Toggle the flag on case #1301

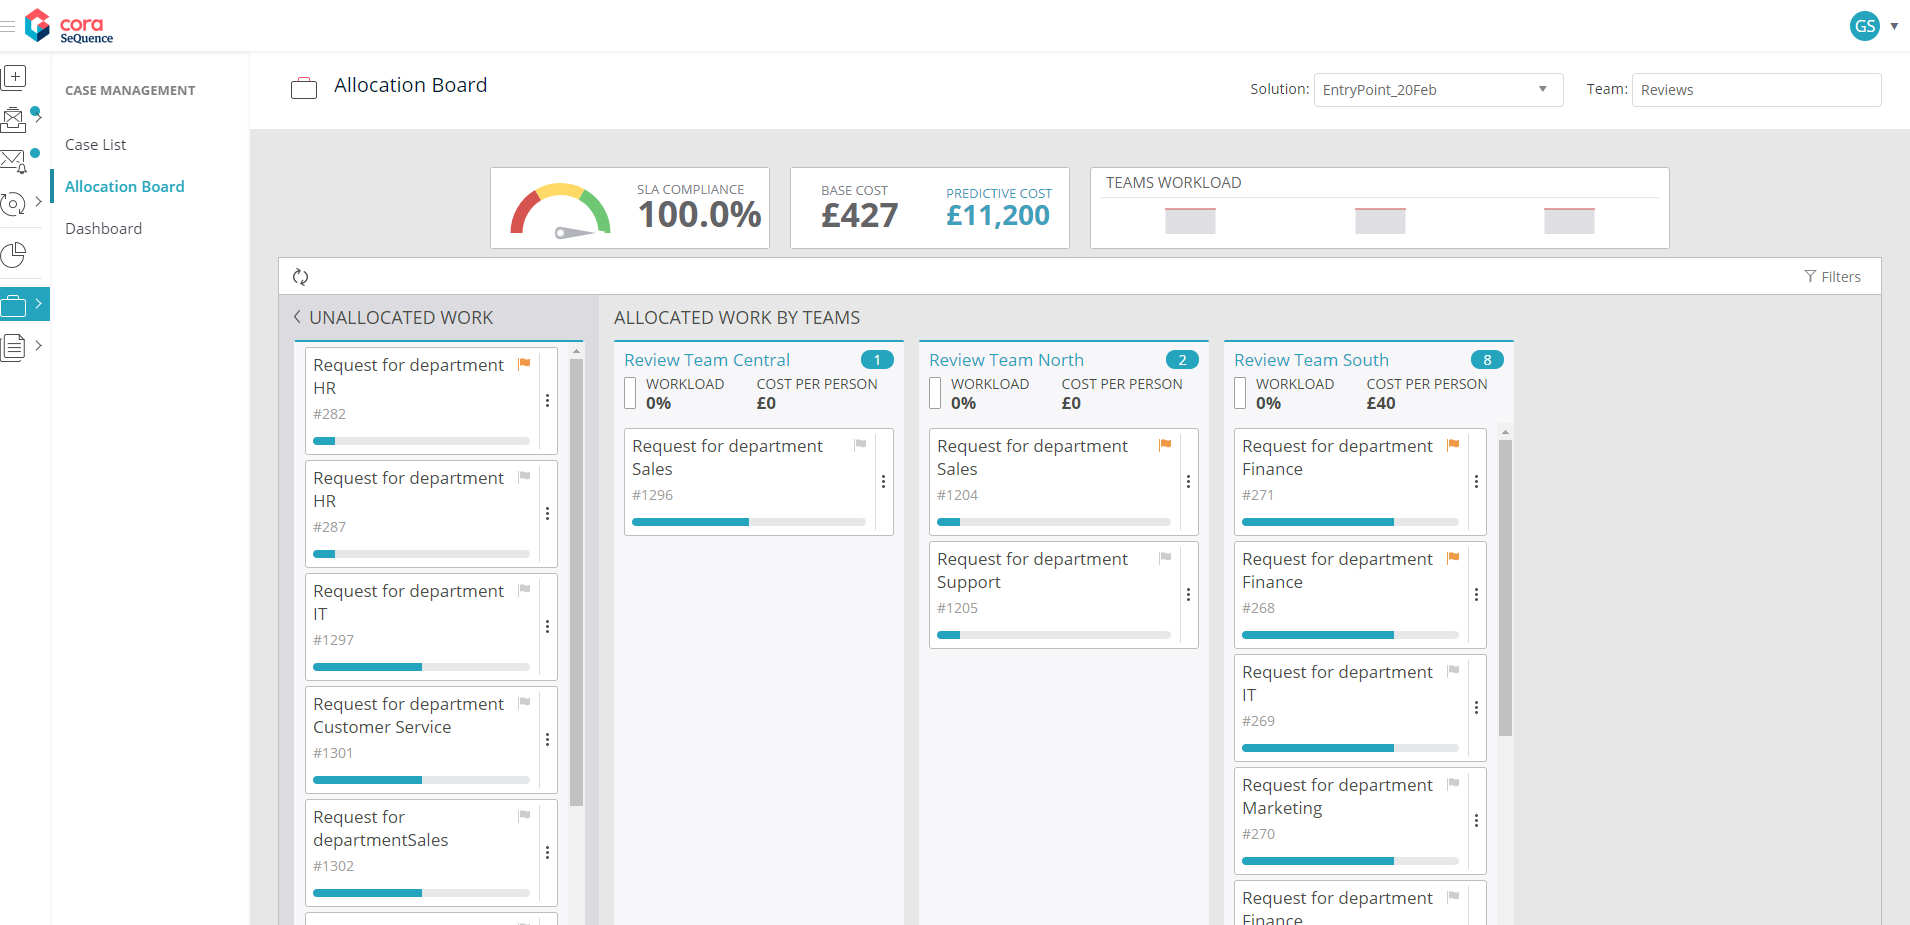pos(524,703)
